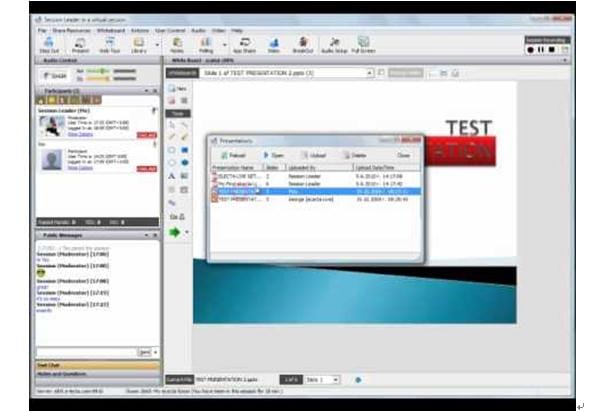Open the Slide 1 dropdown at bottom
The width and height of the screenshot is (600, 411).
click(335, 380)
